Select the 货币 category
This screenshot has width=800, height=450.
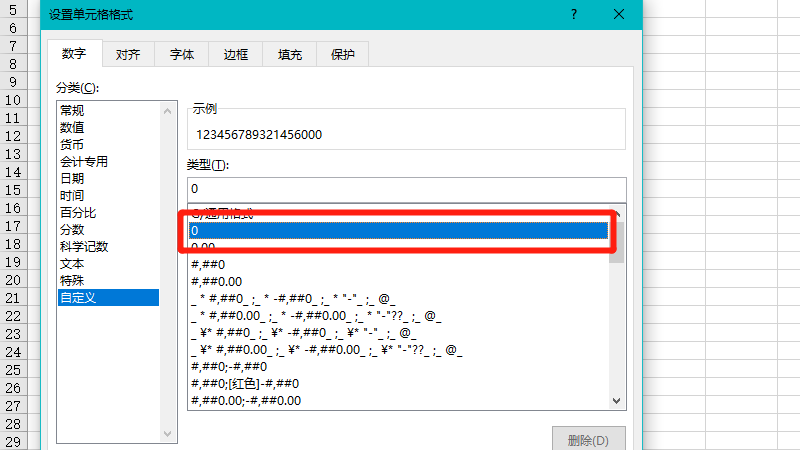click(x=72, y=145)
